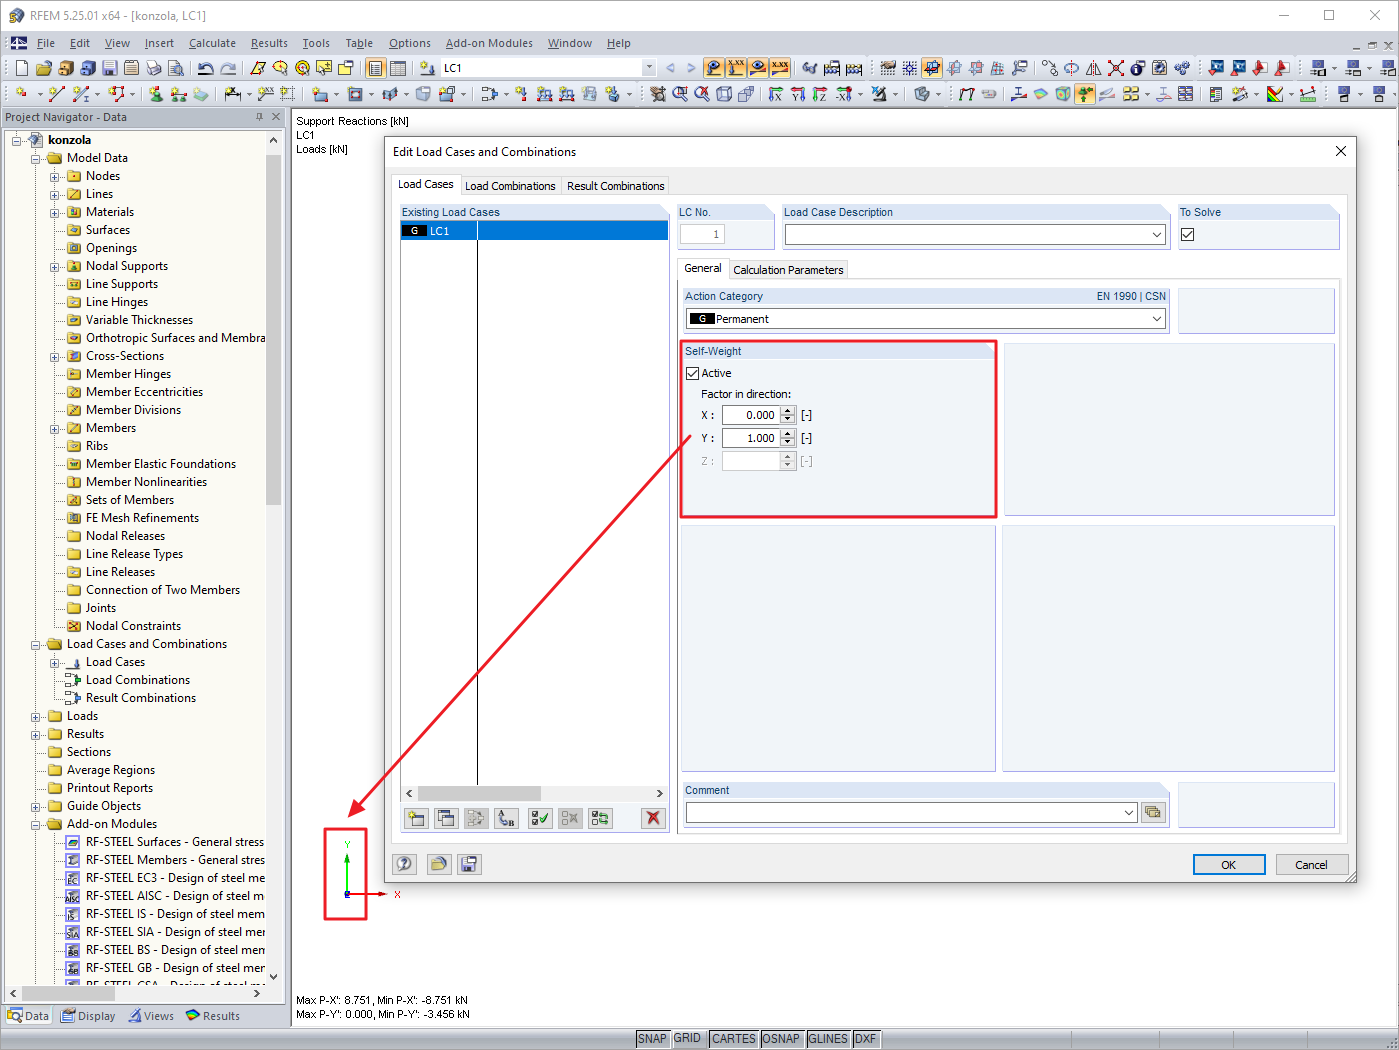Create a new load case in dialog
The image size is (1399, 1050).
(x=416, y=818)
